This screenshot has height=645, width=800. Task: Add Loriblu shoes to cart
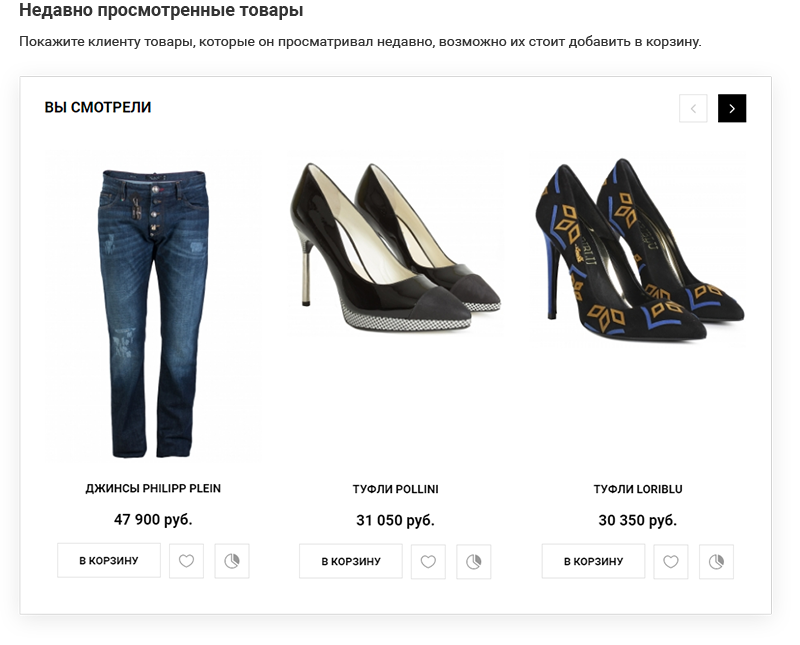coord(593,562)
